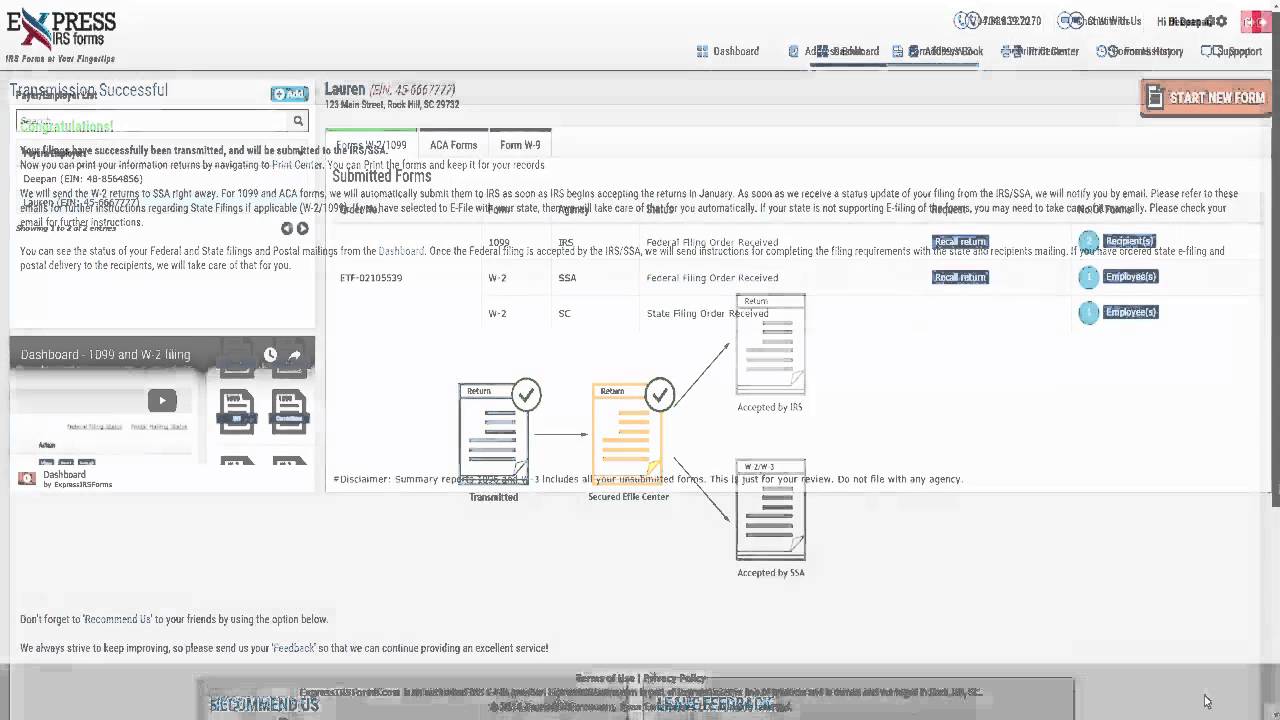Click the 'Feedback' link in the message
Image resolution: width=1280 pixels, height=720 pixels.
[294, 648]
